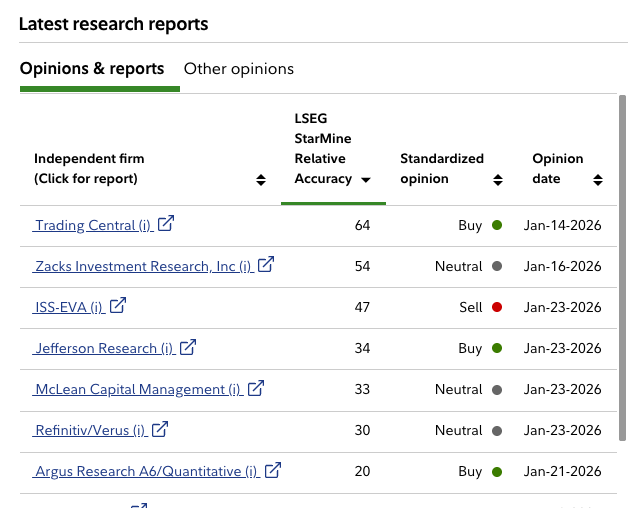Sort by Opinion date column arrows
This screenshot has height=508, width=634.
pos(598,180)
